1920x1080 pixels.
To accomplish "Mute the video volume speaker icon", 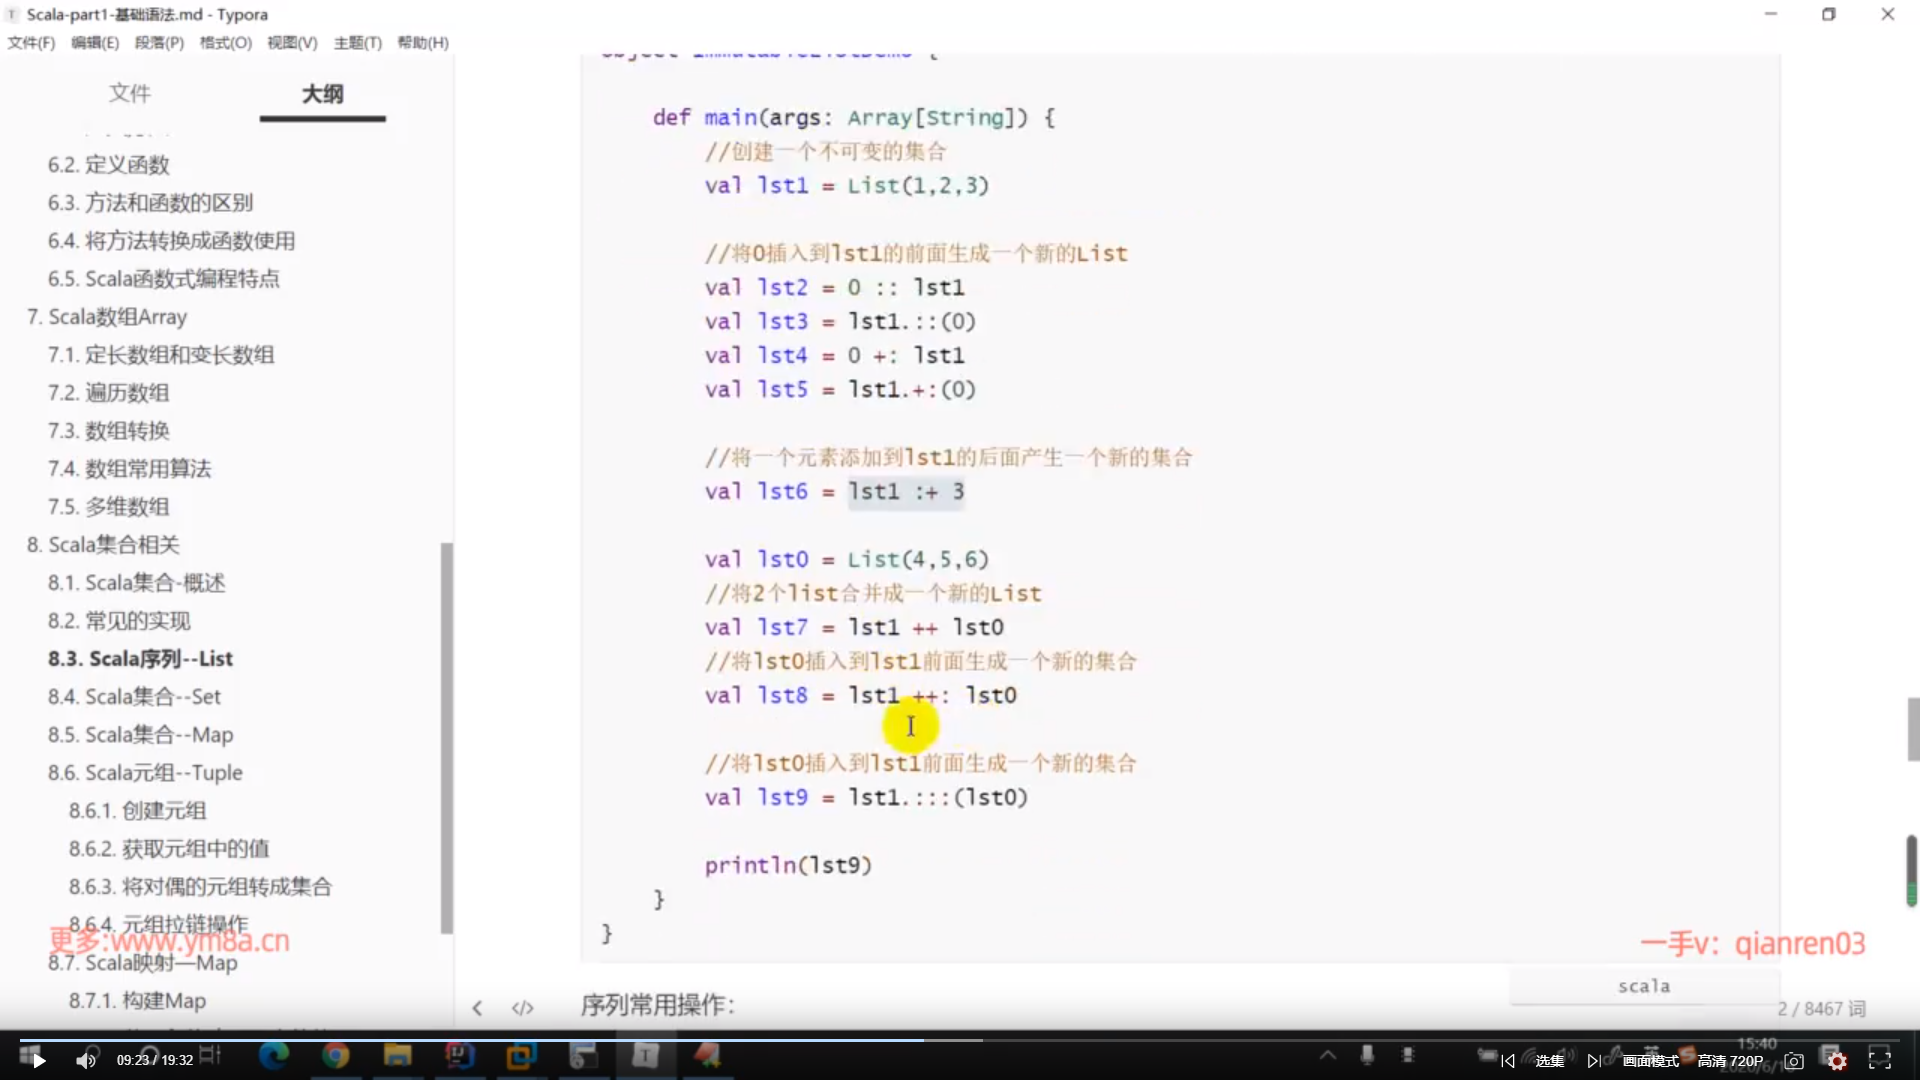I will 86,1060.
